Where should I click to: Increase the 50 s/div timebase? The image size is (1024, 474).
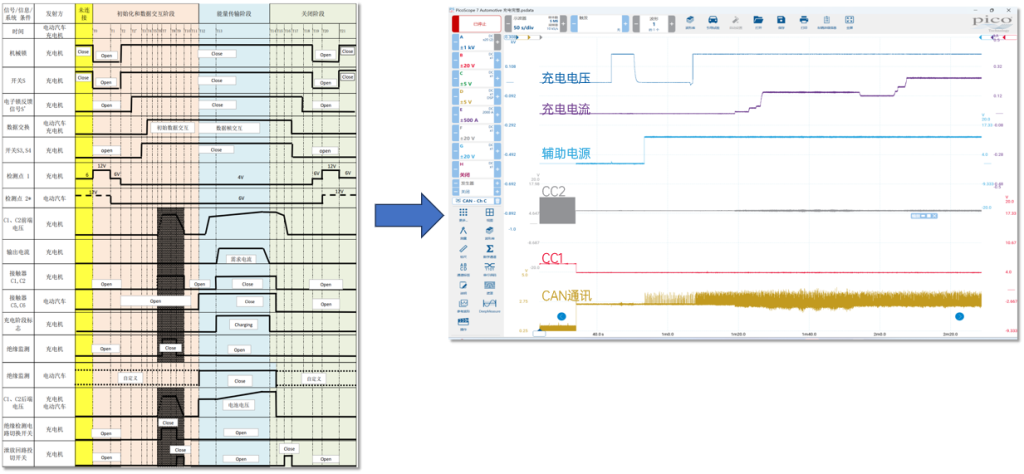563,24
